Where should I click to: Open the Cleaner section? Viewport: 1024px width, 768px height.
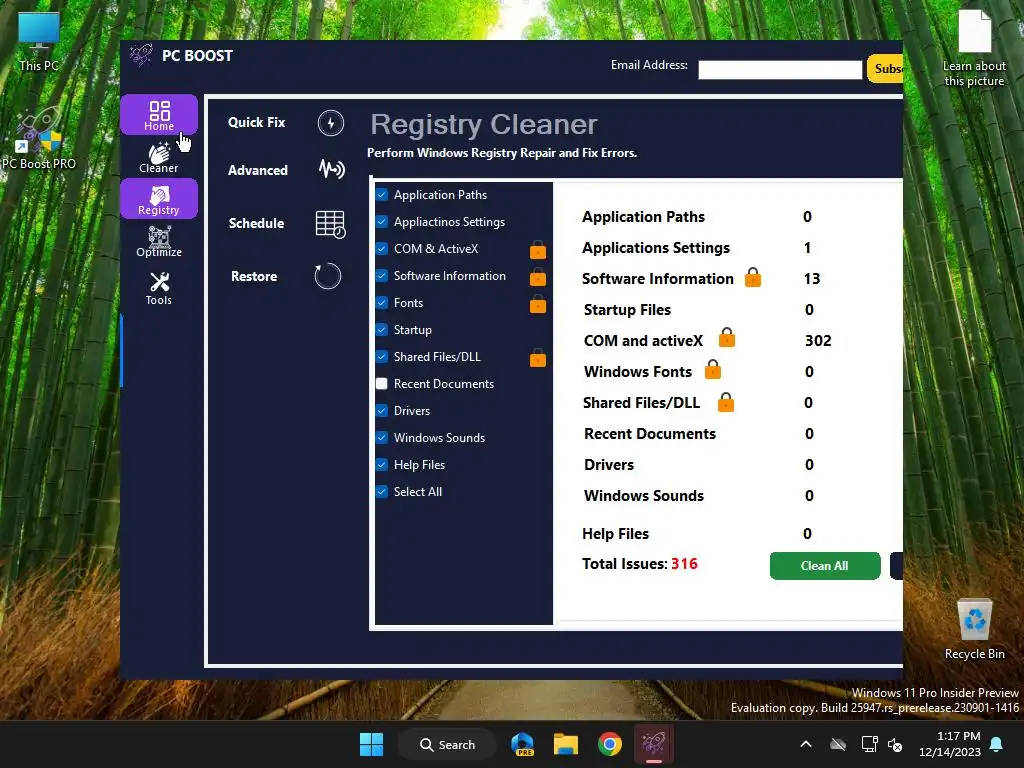[x=159, y=157]
